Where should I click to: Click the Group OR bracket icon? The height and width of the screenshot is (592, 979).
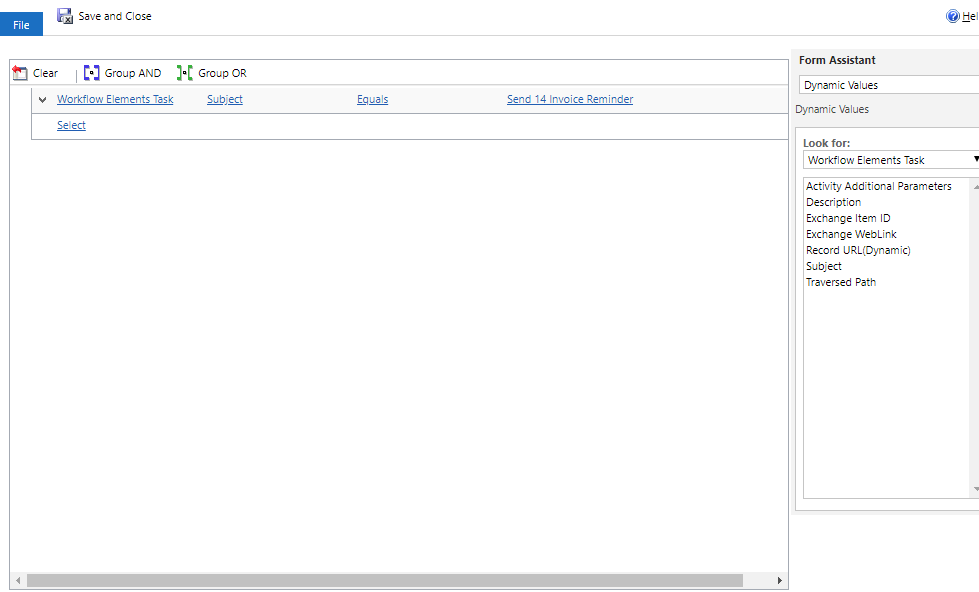tap(185, 73)
